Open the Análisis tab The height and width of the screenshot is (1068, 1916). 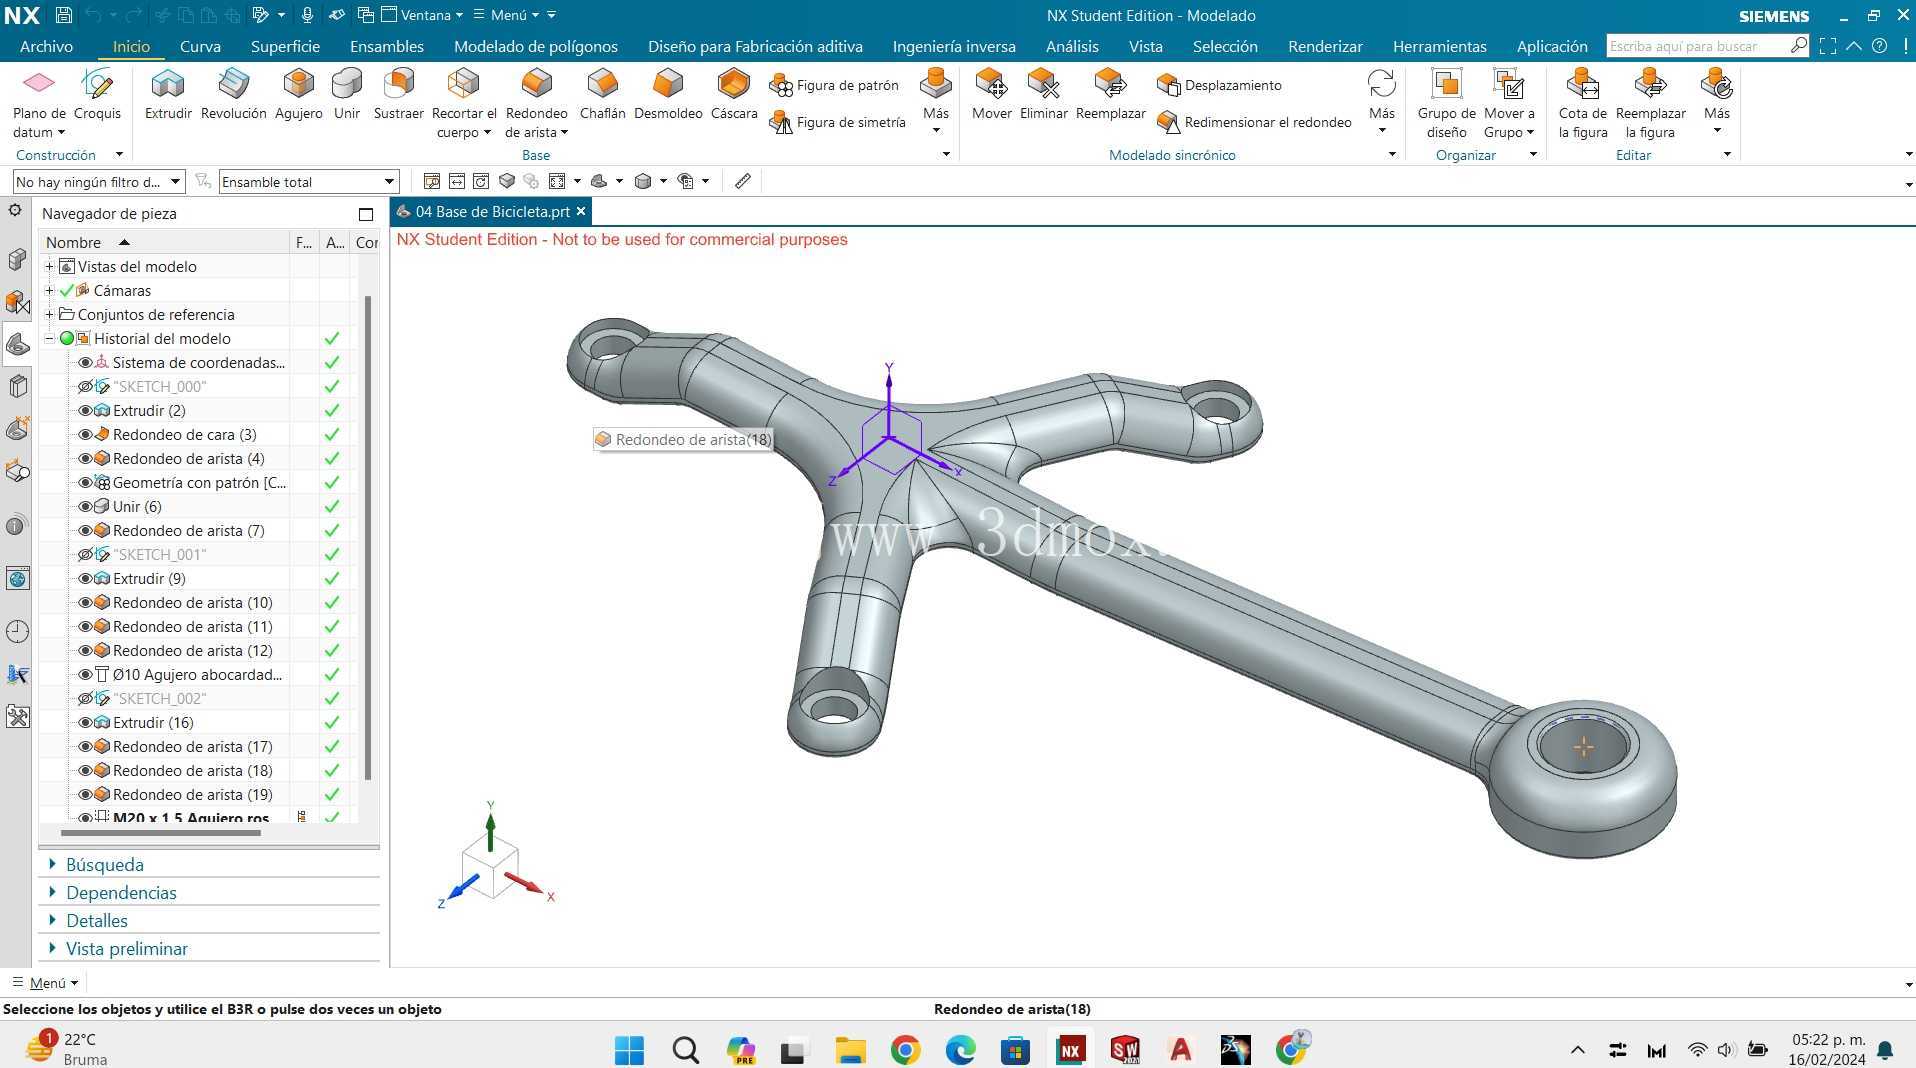[x=1071, y=46]
